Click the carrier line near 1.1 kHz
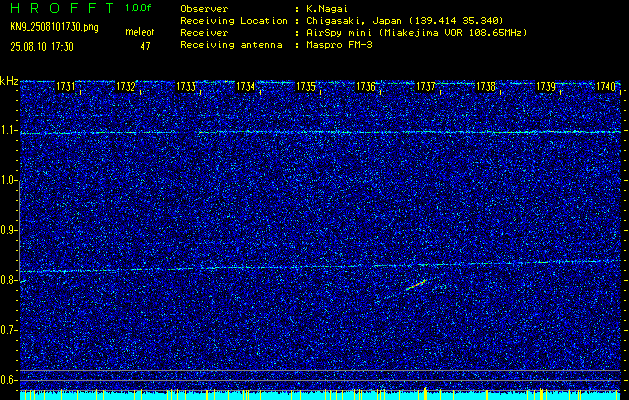 click(x=320, y=132)
